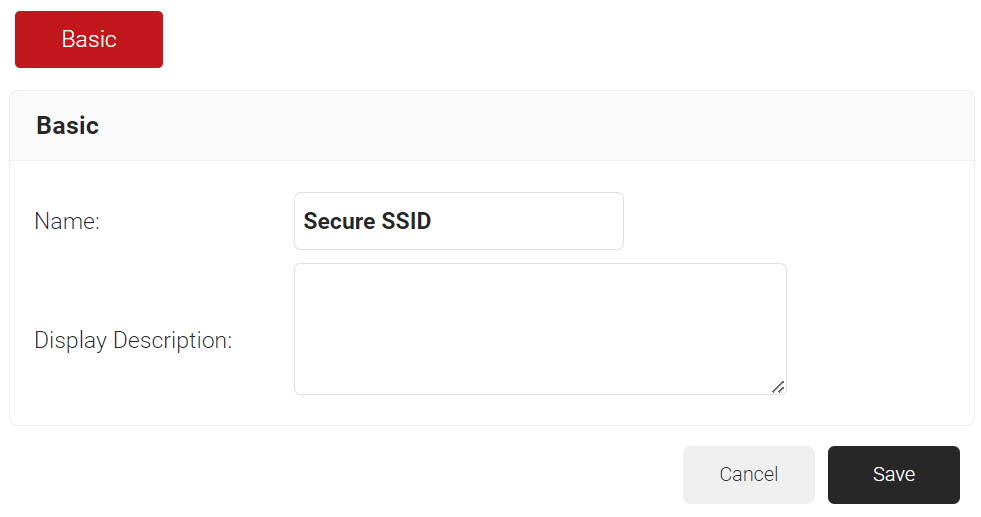The height and width of the screenshot is (517, 981).
Task: Click the diagonal resize grip in description box
Action: (x=778, y=386)
